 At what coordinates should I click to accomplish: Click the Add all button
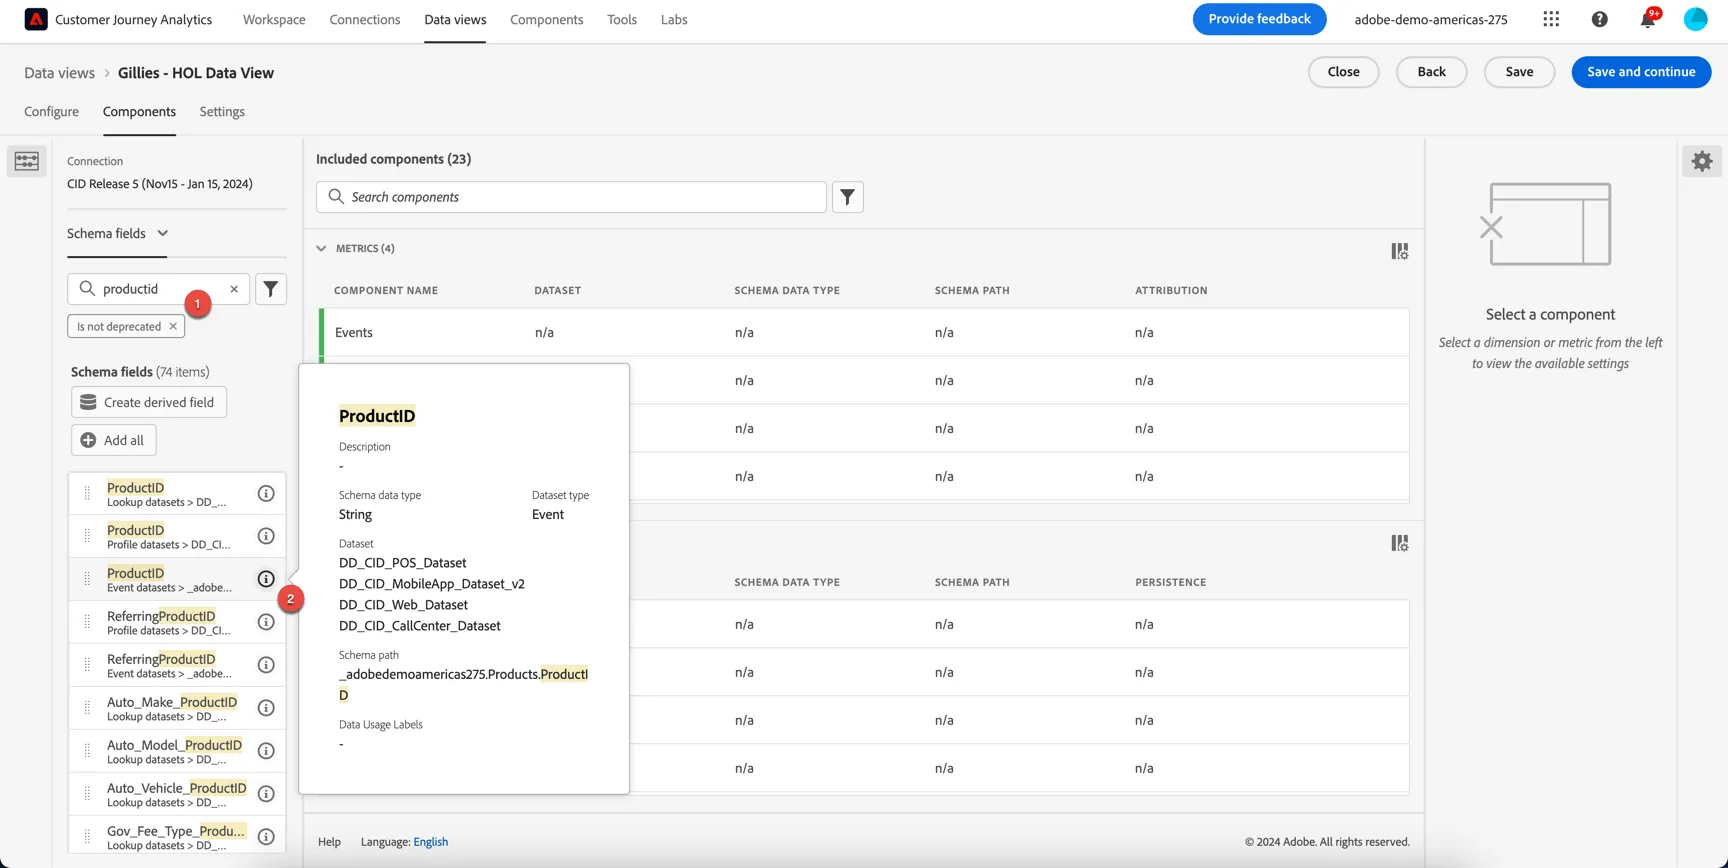click(x=114, y=440)
